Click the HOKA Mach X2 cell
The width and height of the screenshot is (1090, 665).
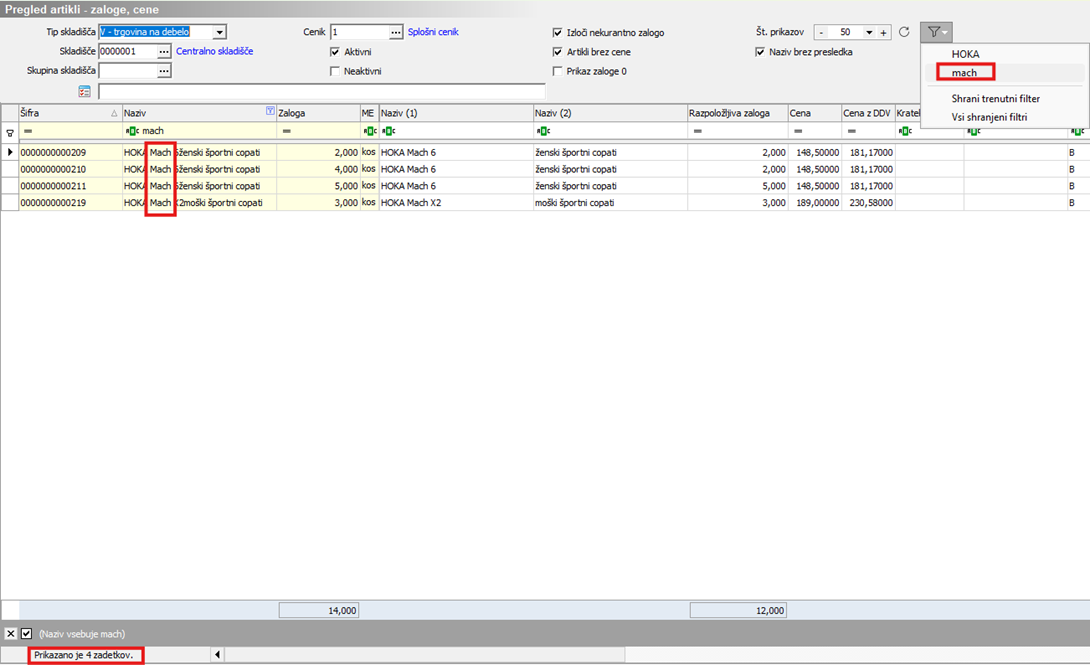456,202
